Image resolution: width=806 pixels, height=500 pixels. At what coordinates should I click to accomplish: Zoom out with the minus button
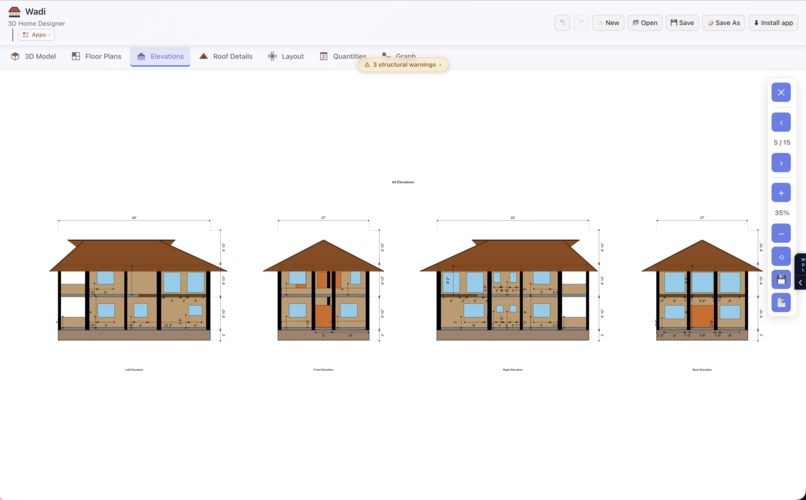(x=781, y=233)
